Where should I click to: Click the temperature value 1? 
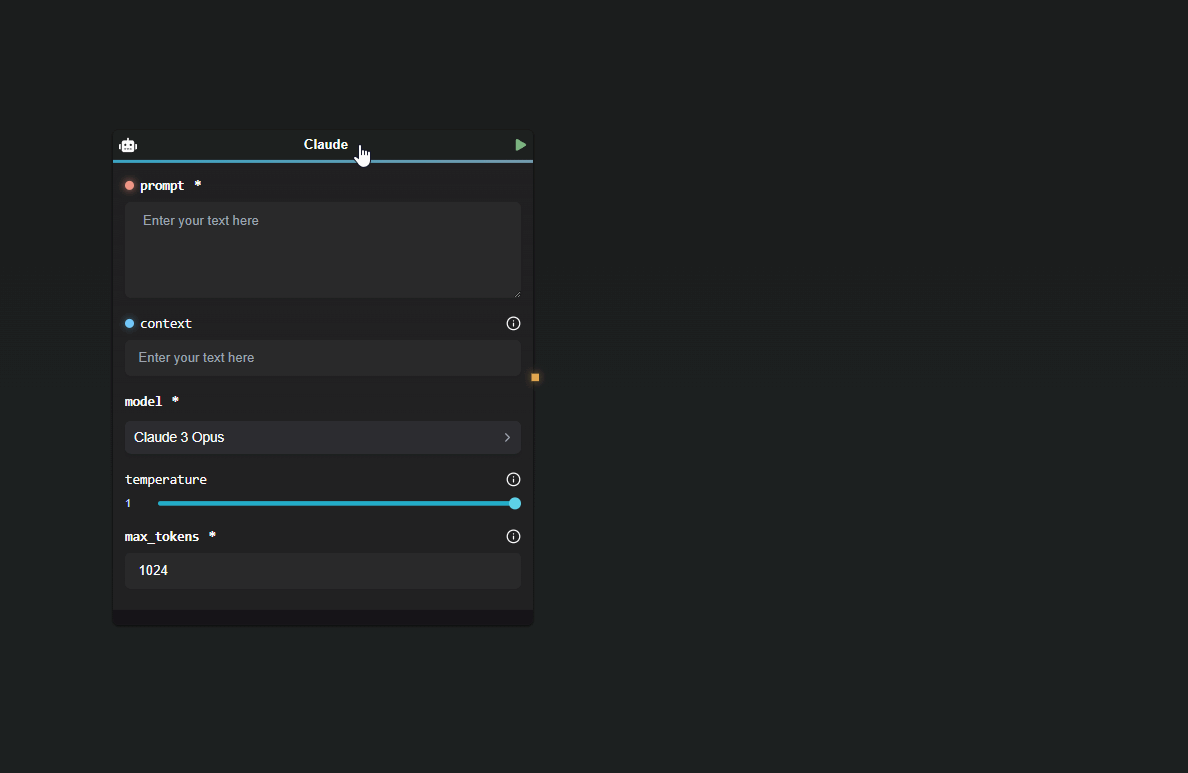128,503
